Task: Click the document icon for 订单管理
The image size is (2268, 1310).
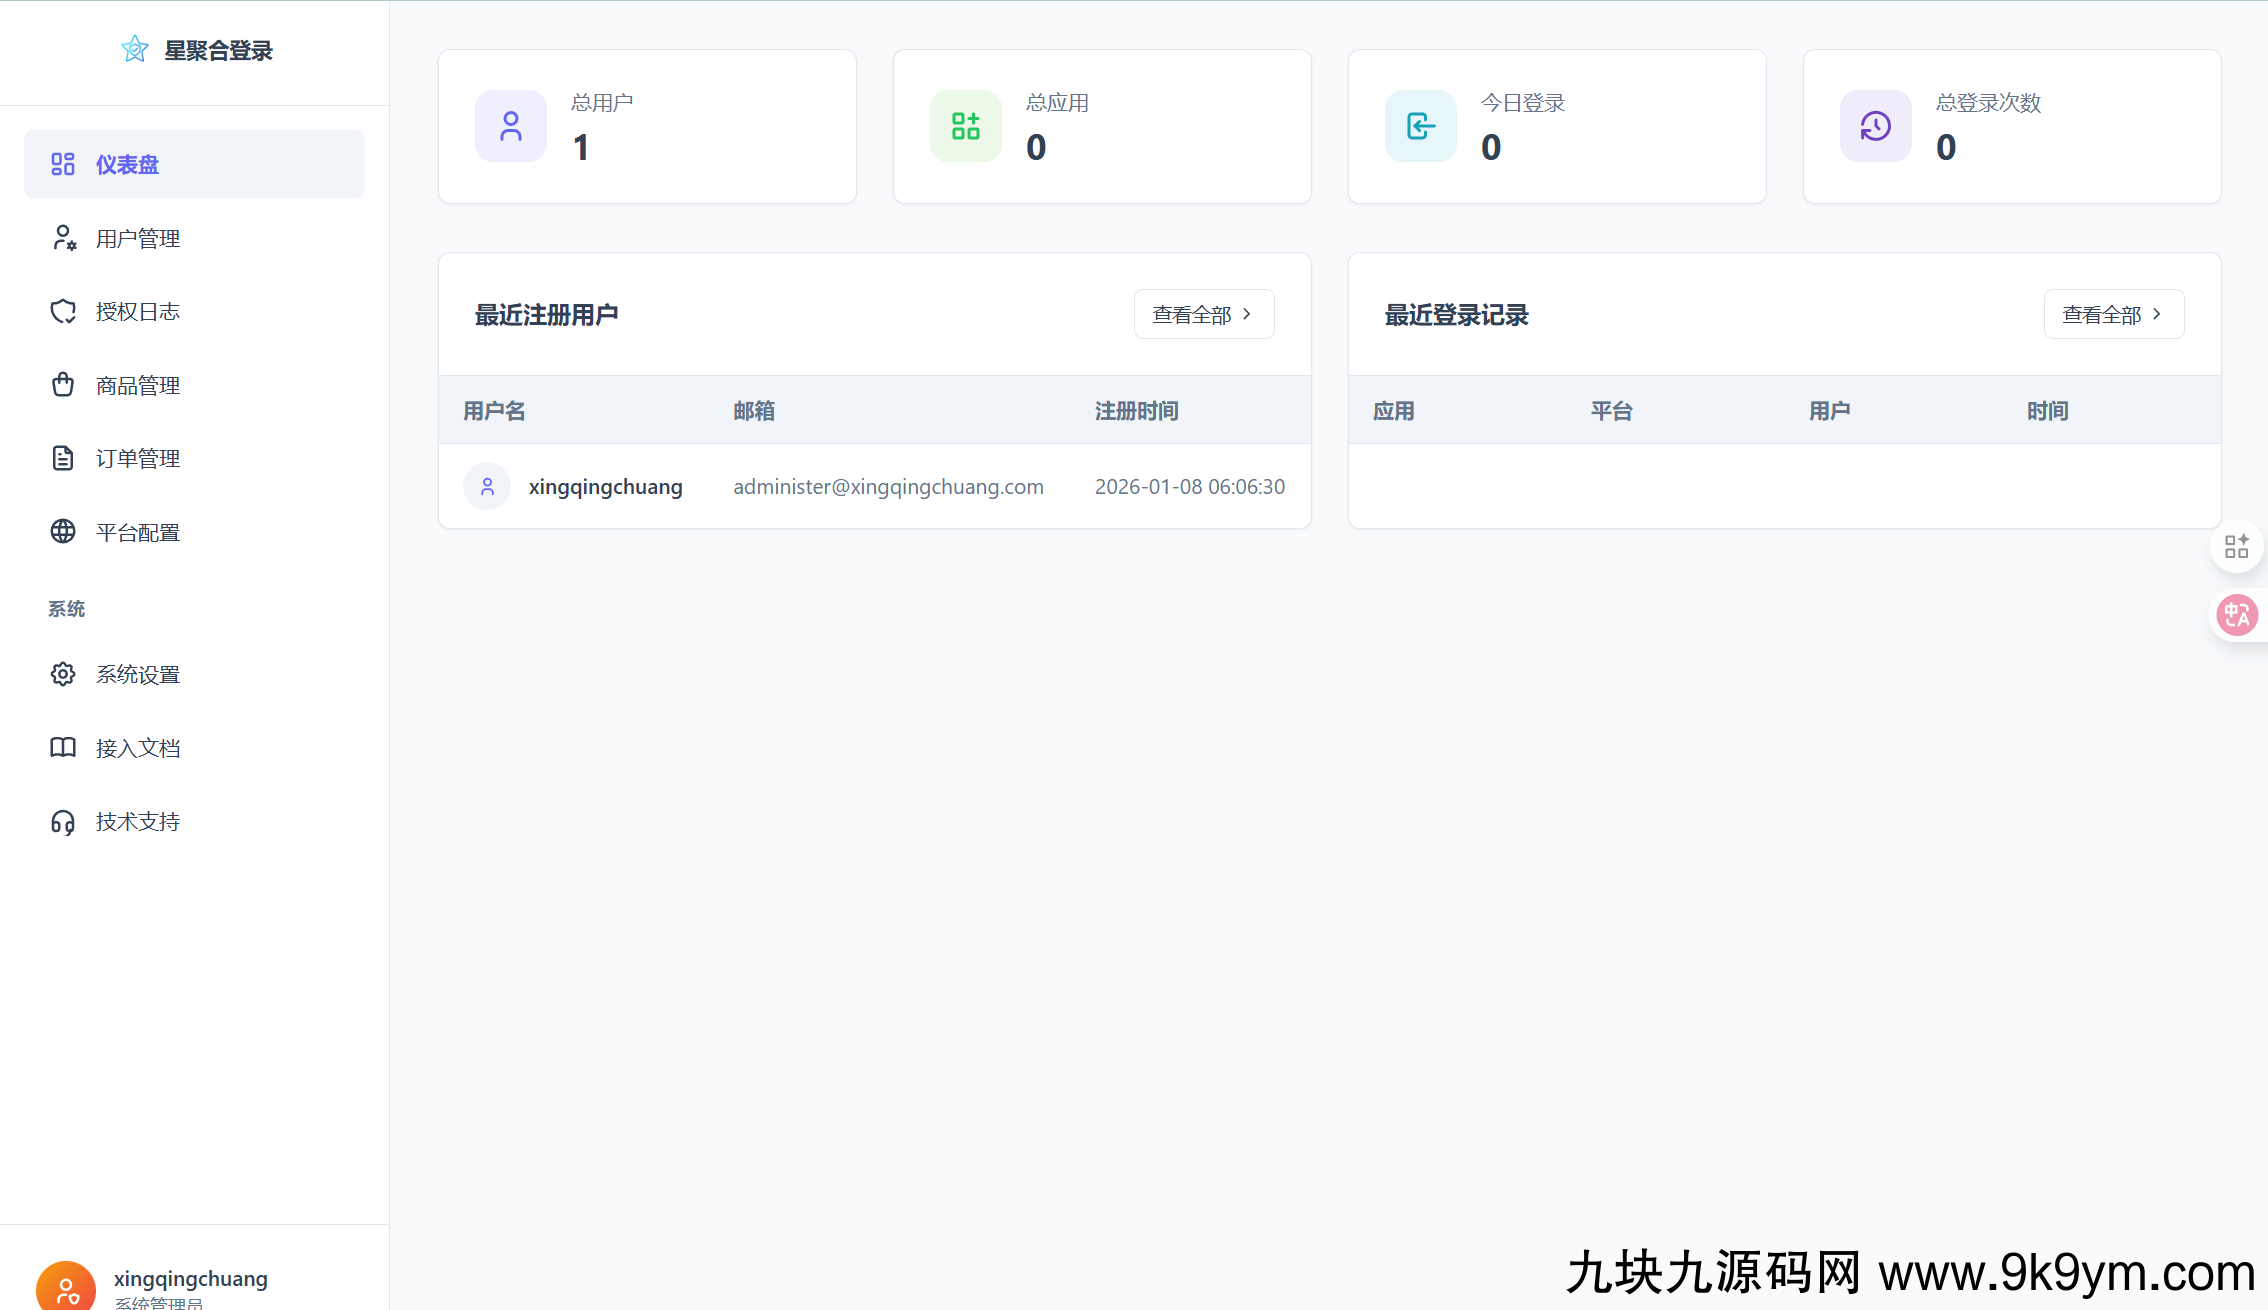Action: click(x=63, y=458)
